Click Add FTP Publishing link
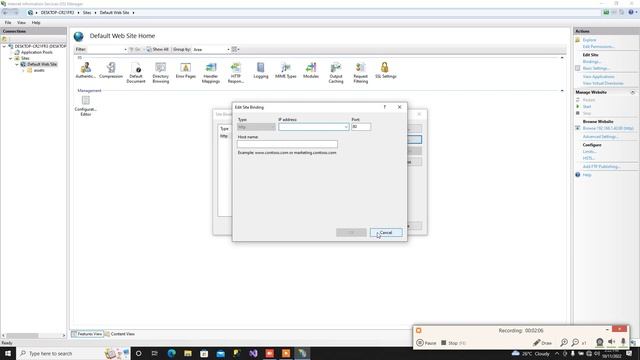The height and width of the screenshot is (360, 640). point(602,167)
